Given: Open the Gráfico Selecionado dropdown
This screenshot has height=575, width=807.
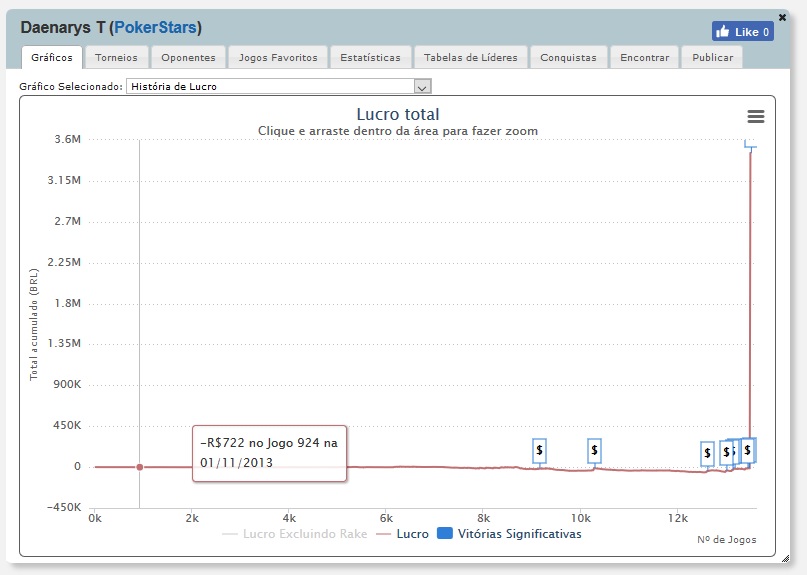Looking at the screenshot, I should point(278,86).
